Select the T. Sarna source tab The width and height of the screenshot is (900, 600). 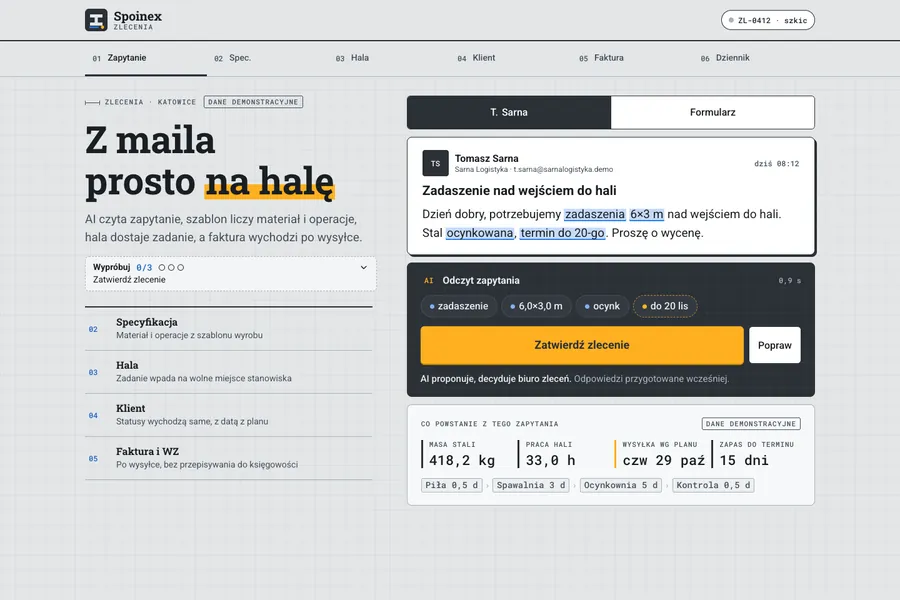[x=509, y=113]
